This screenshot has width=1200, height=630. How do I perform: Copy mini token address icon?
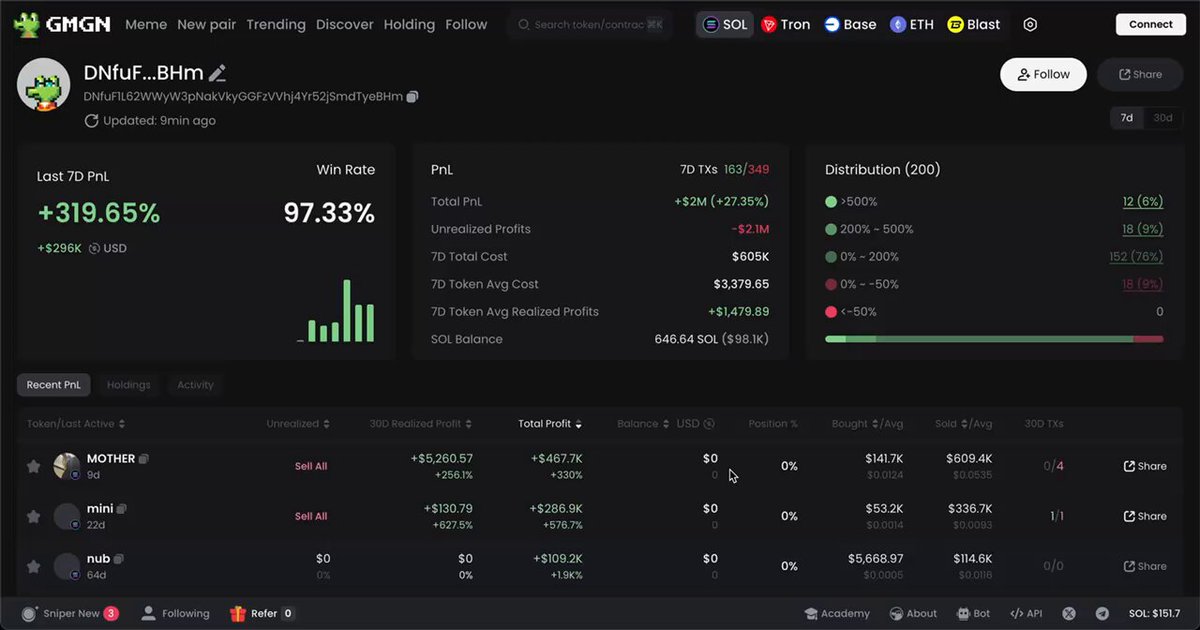tap(122, 509)
